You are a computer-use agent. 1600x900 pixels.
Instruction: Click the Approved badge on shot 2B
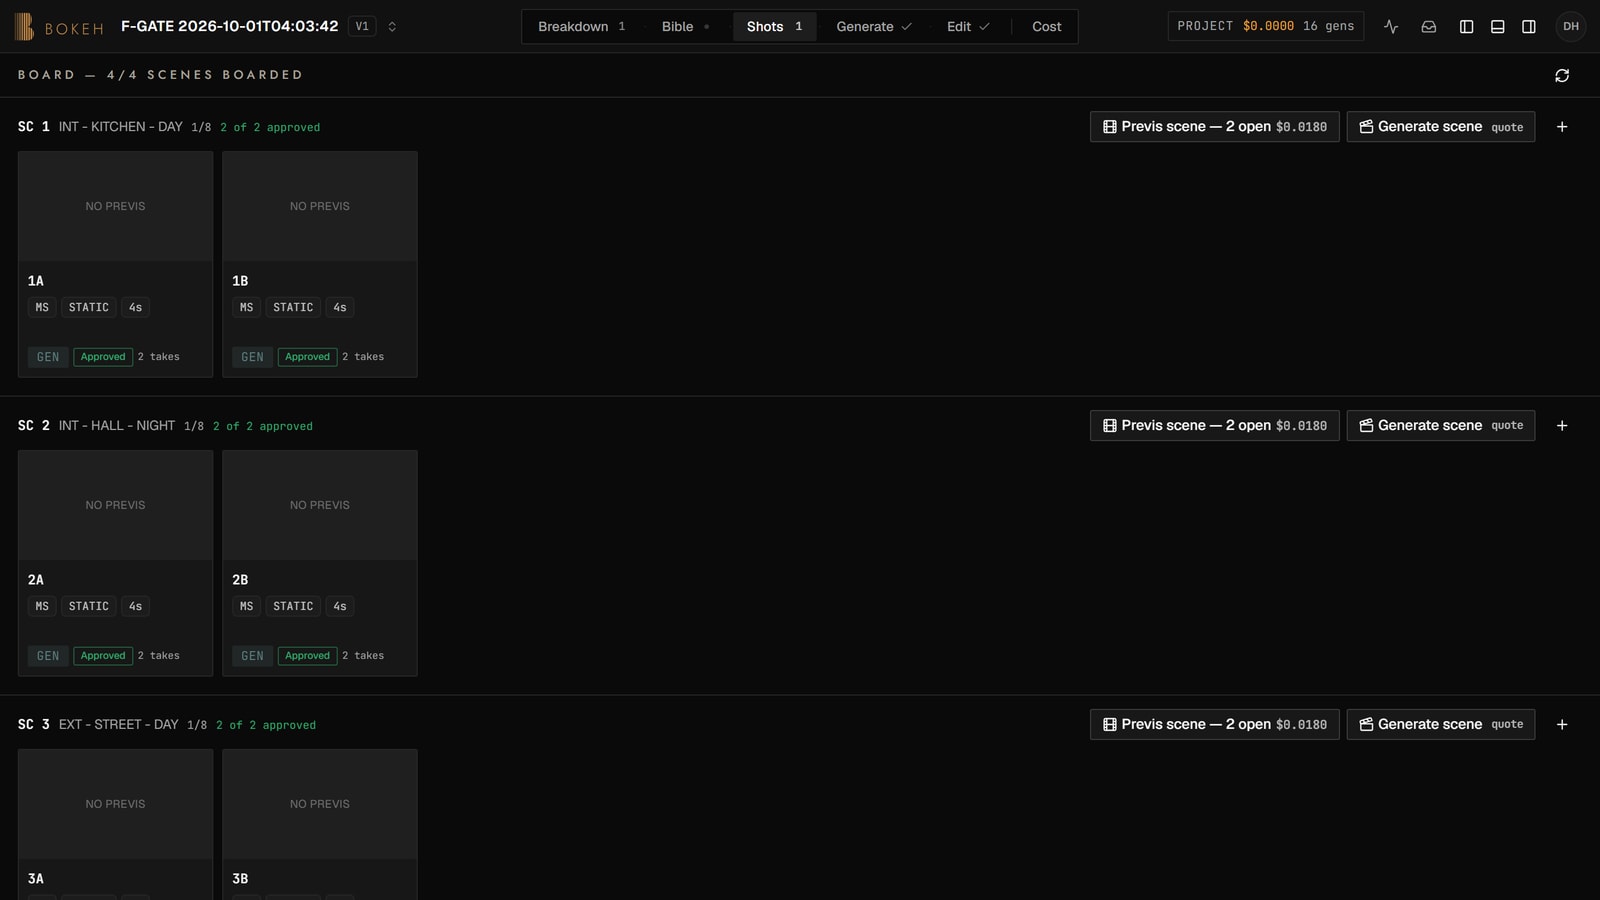(x=307, y=656)
